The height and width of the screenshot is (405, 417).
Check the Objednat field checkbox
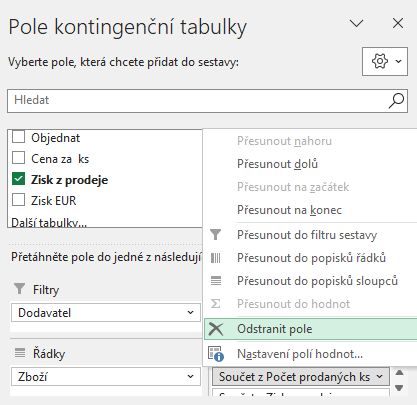[18, 137]
